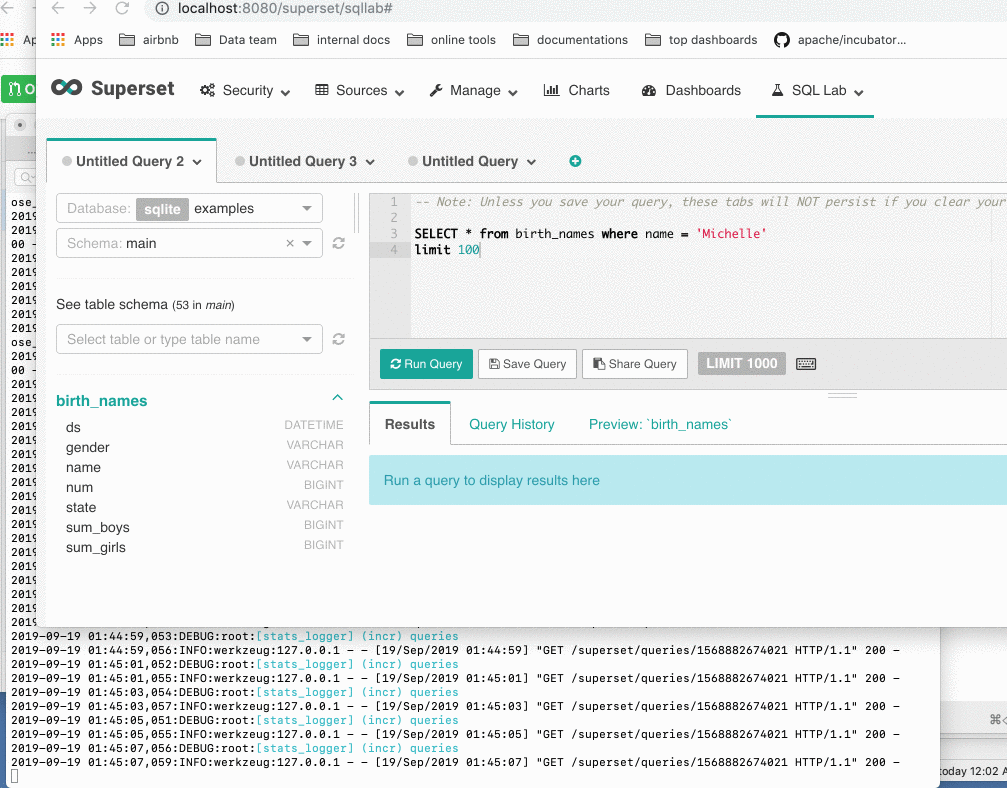
Task: Click the Run Query button
Action: point(426,363)
